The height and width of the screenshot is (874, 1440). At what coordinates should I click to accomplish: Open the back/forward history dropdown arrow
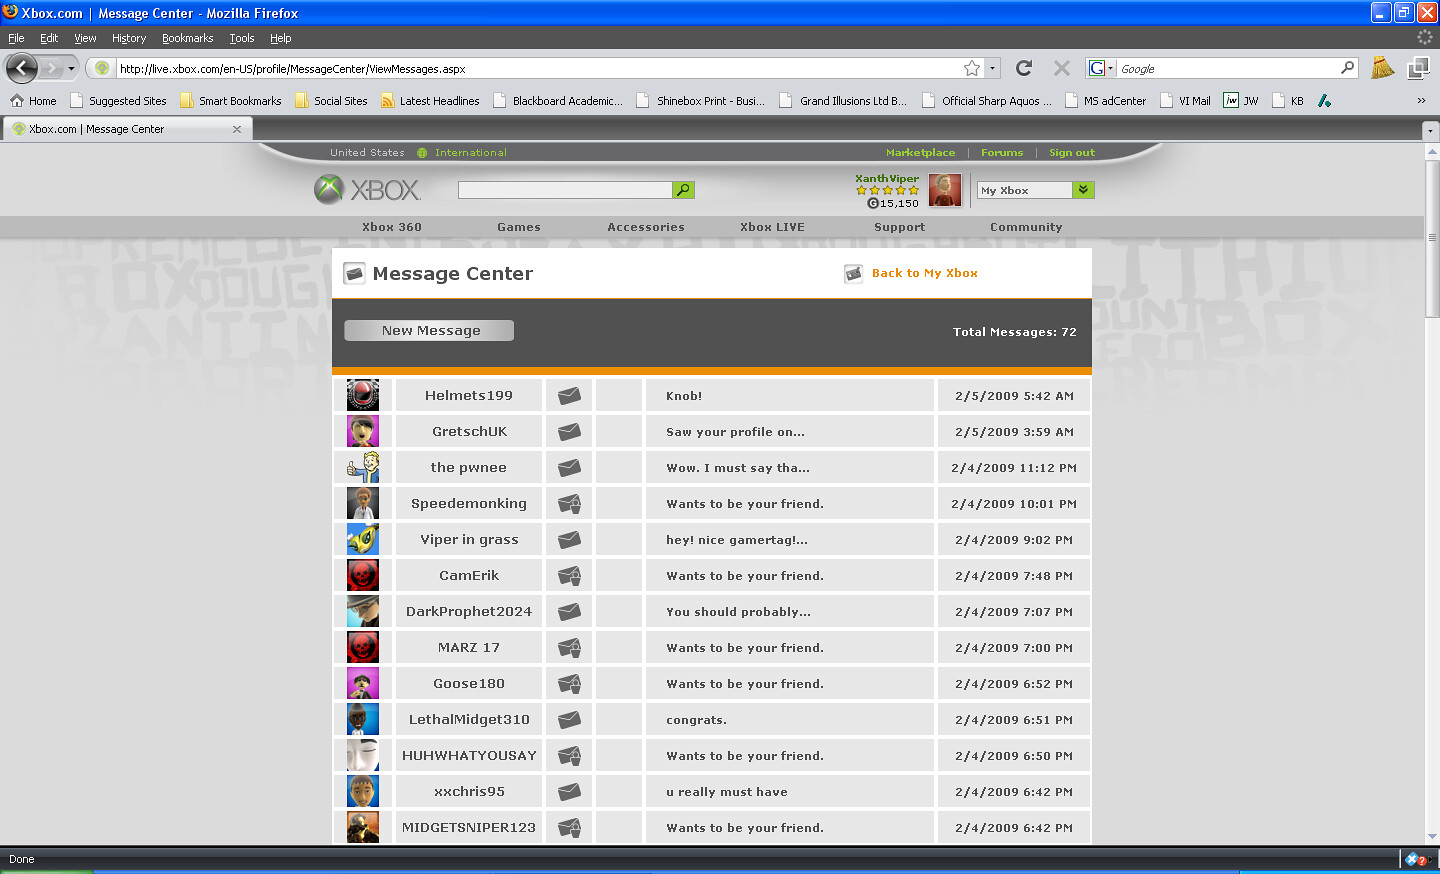[71, 68]
